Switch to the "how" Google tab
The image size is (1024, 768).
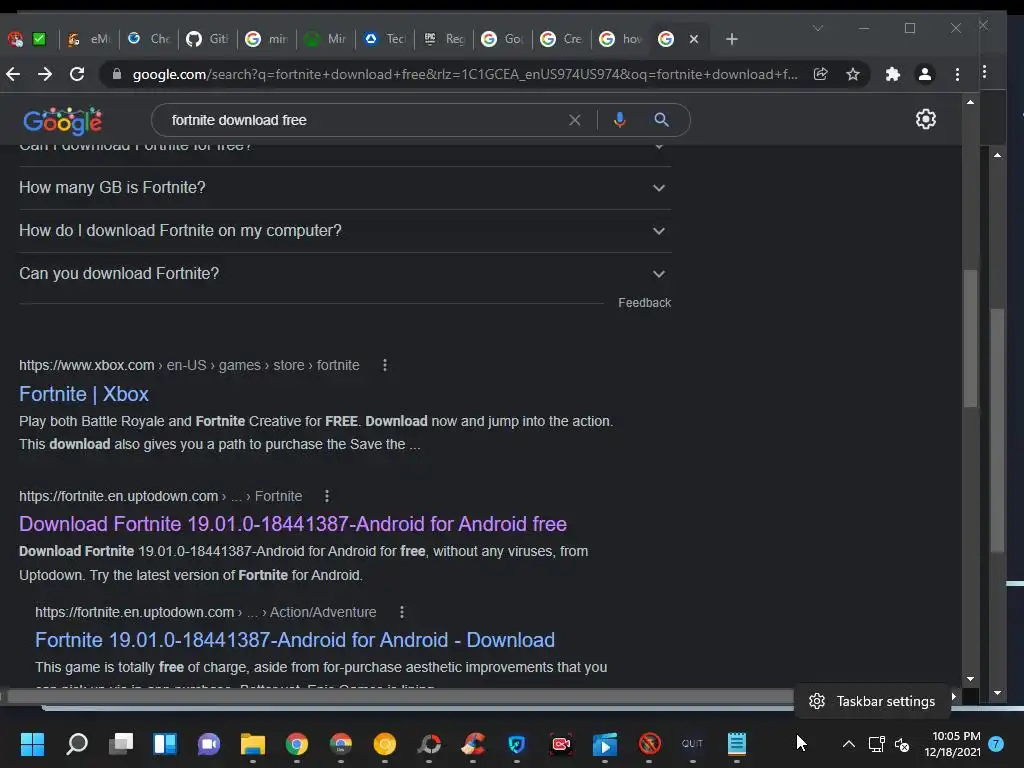[621, 39]
